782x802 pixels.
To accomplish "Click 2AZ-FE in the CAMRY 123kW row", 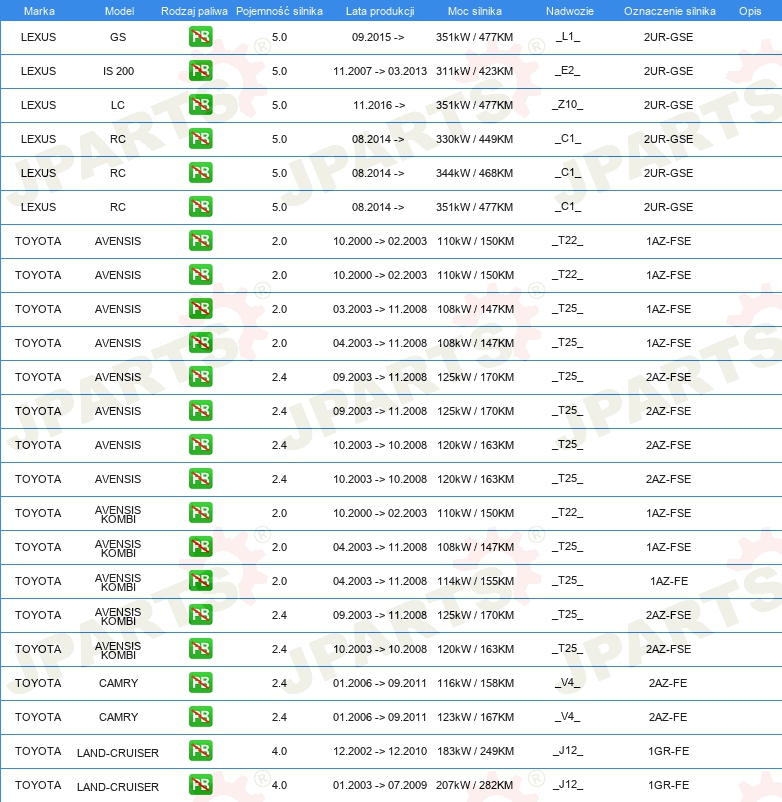I will 668,717.
